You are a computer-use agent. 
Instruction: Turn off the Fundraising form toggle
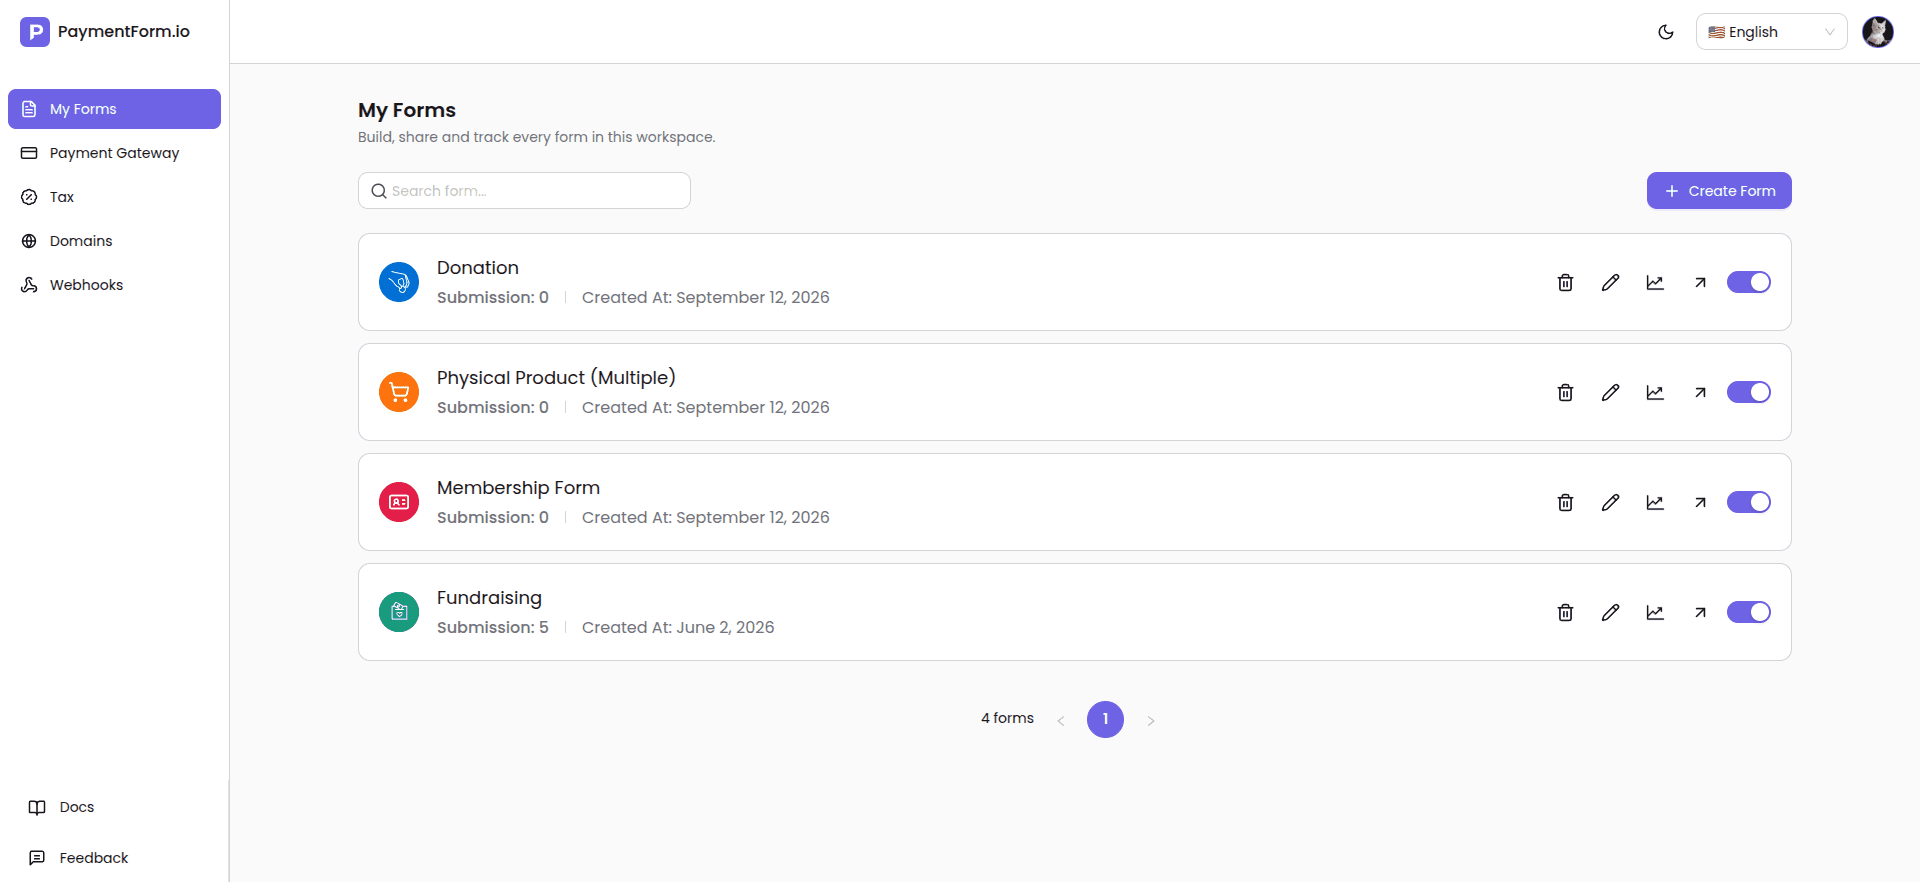coord(1749,612)
